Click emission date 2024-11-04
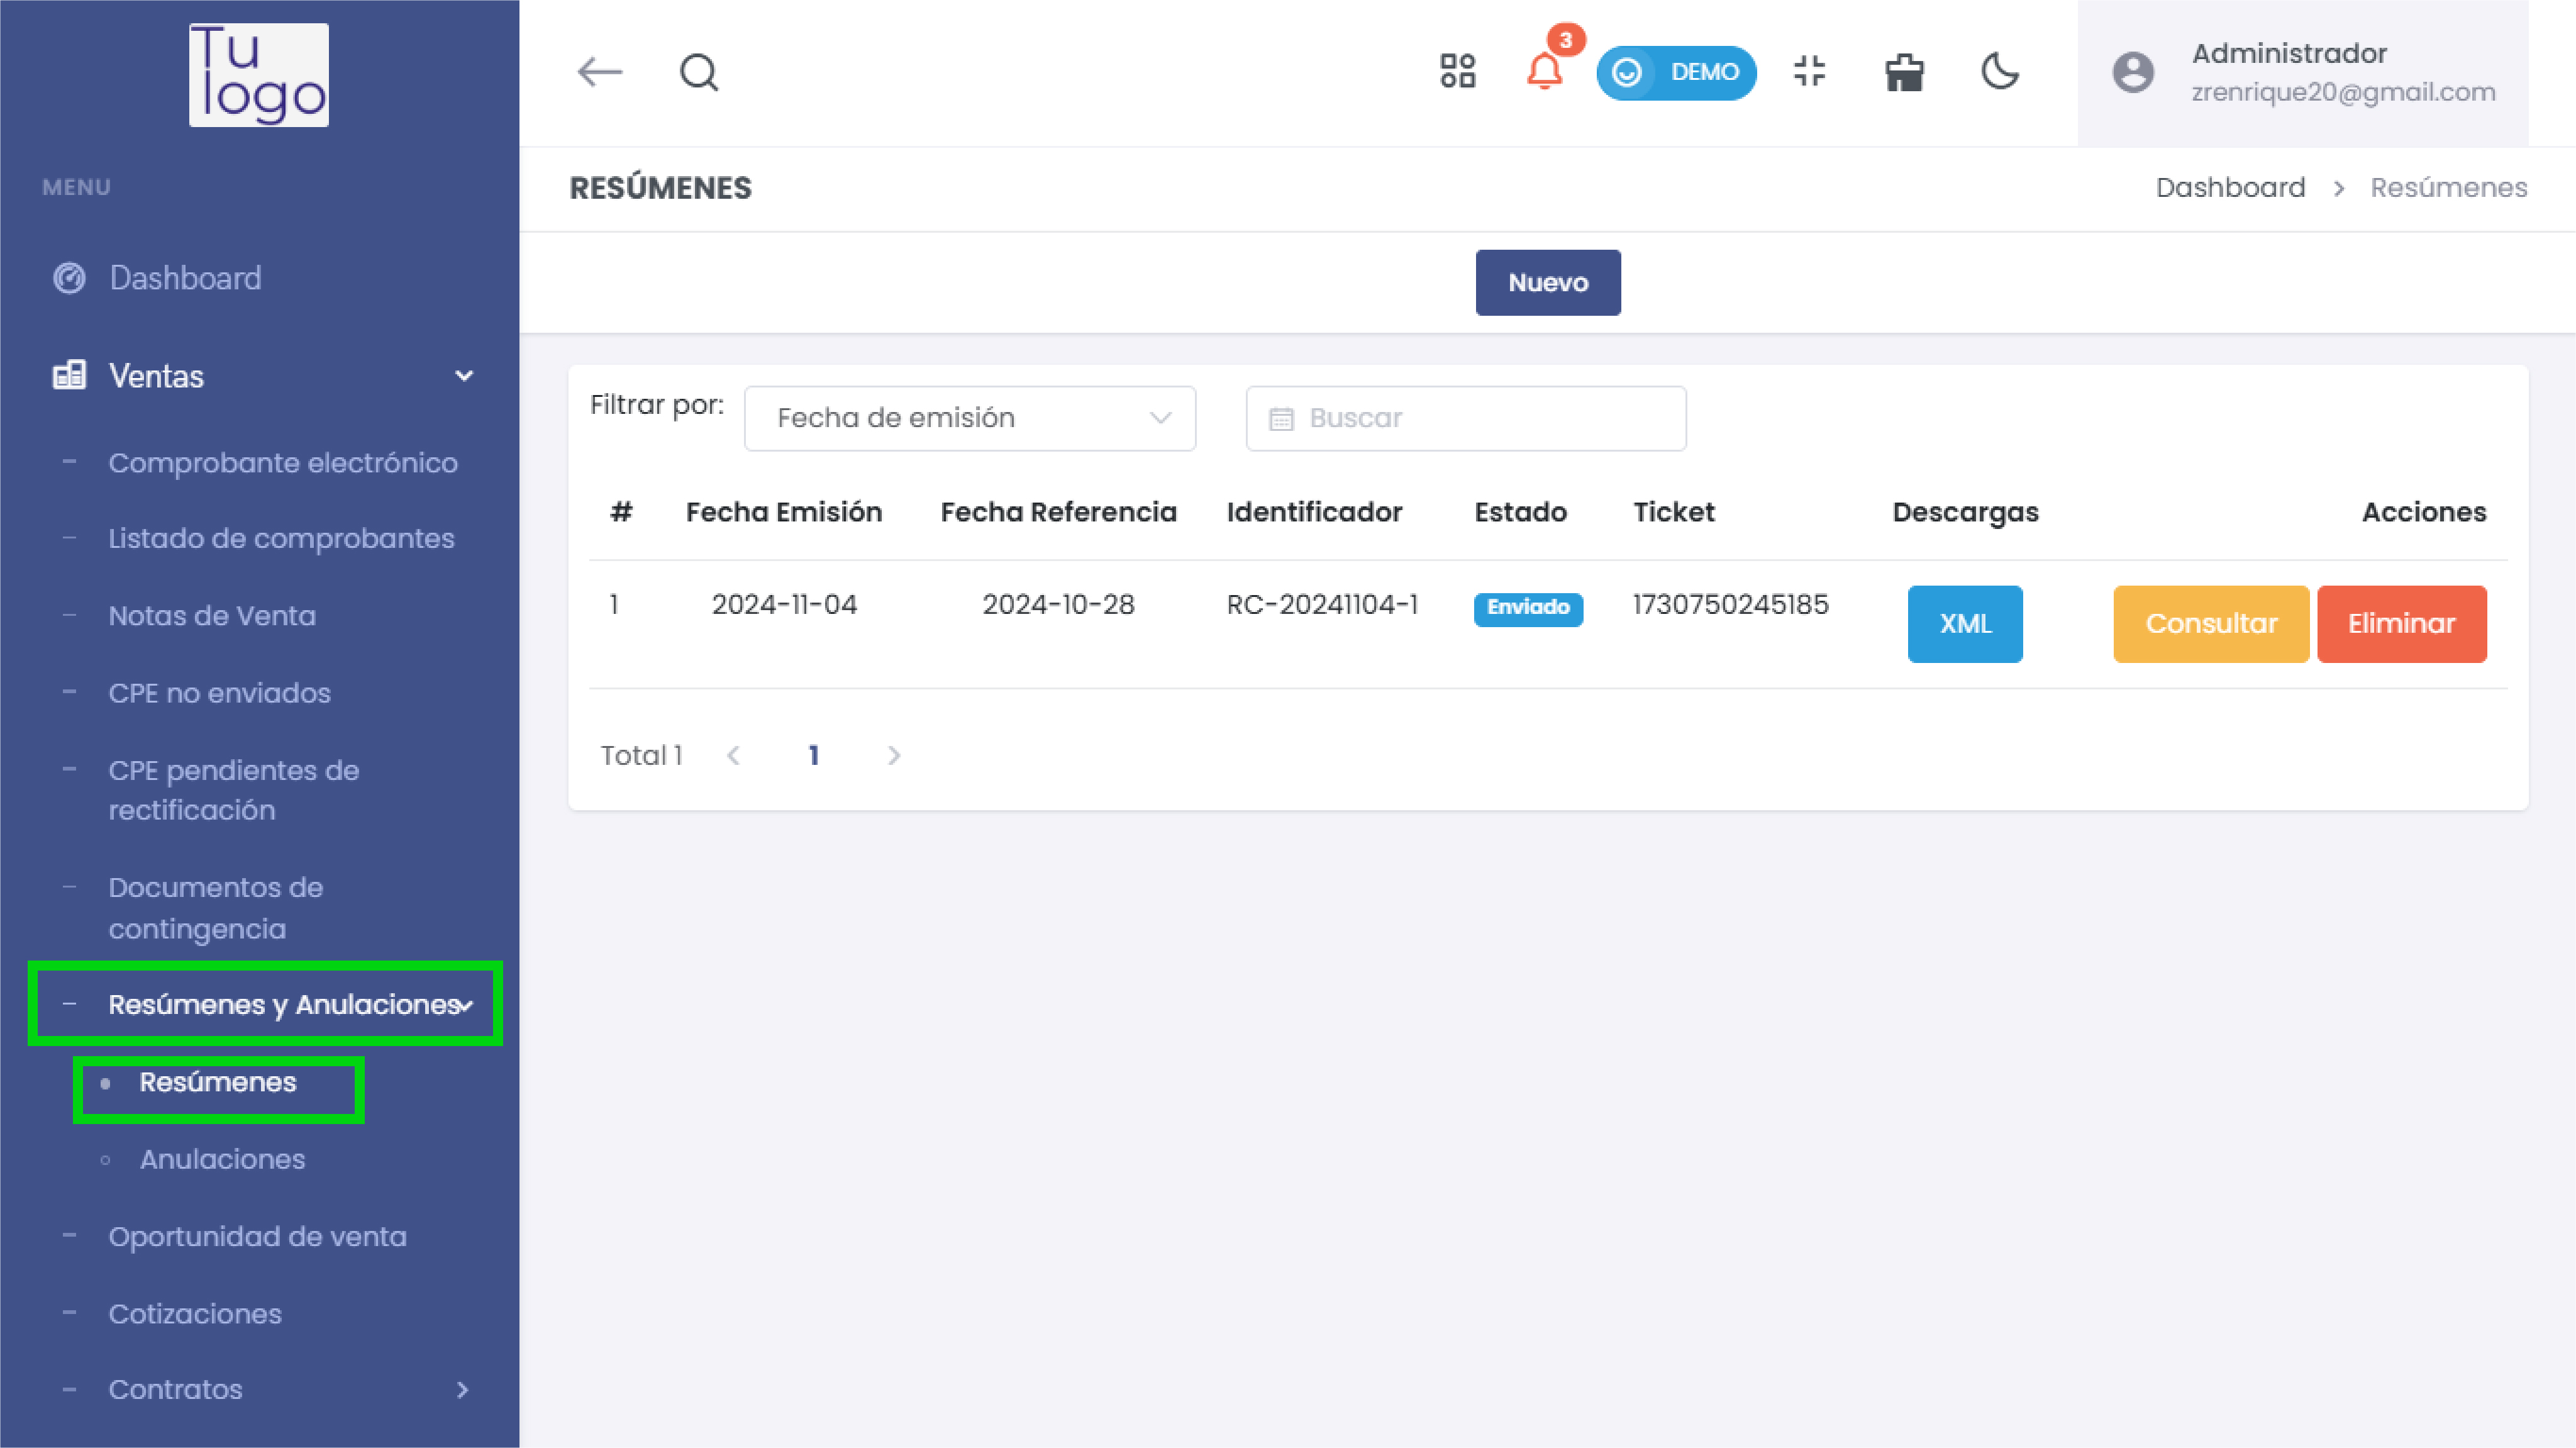This screenshot has width=2576, height=1448. tap(784, 605)
